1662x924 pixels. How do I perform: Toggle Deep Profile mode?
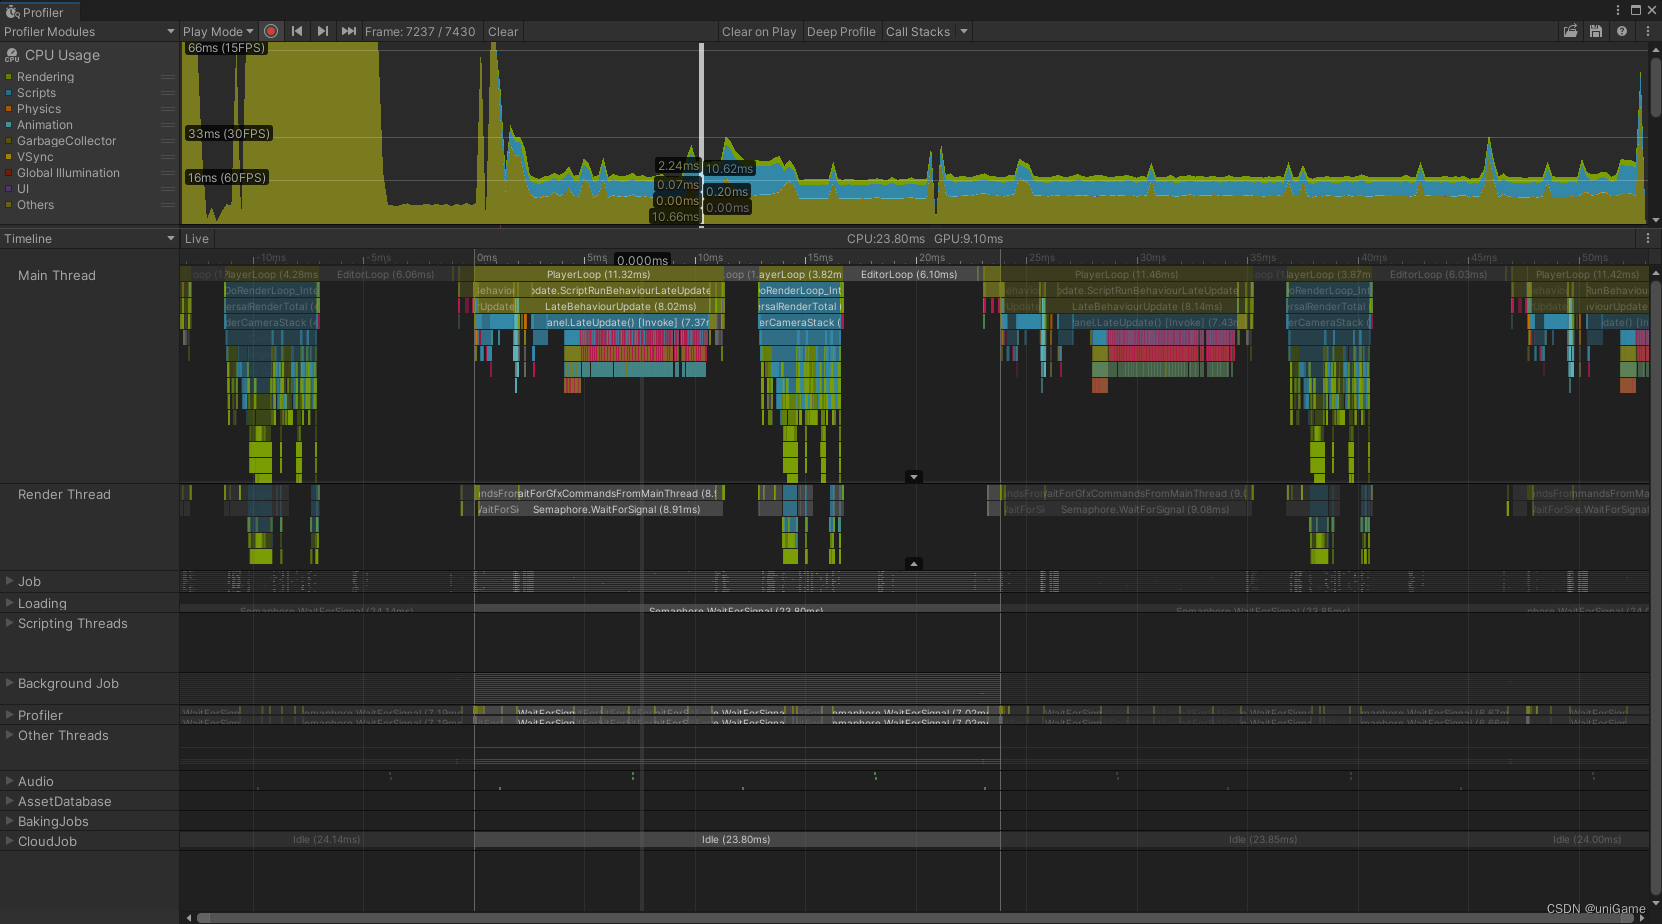(x=841, y=32)
